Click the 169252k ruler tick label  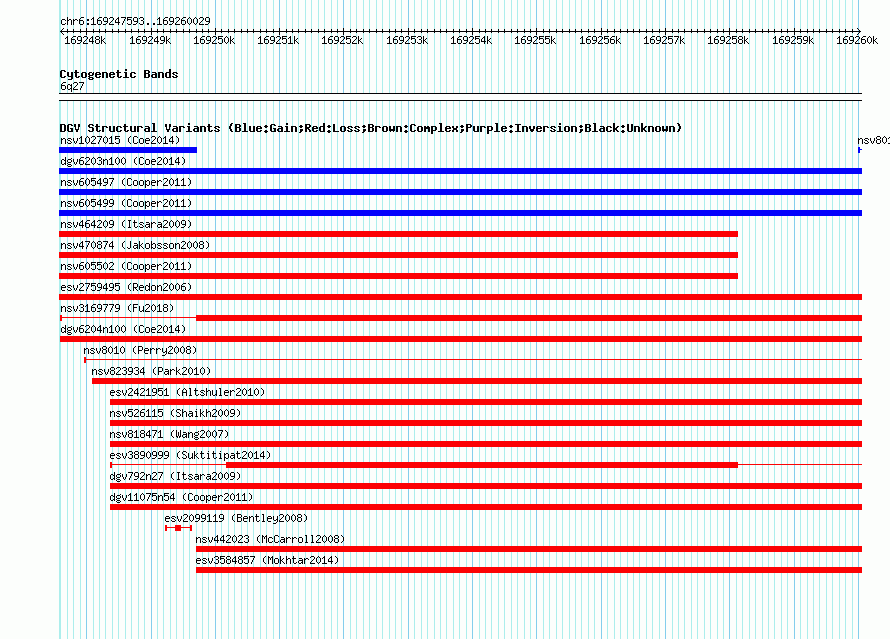tap(342, 40)
